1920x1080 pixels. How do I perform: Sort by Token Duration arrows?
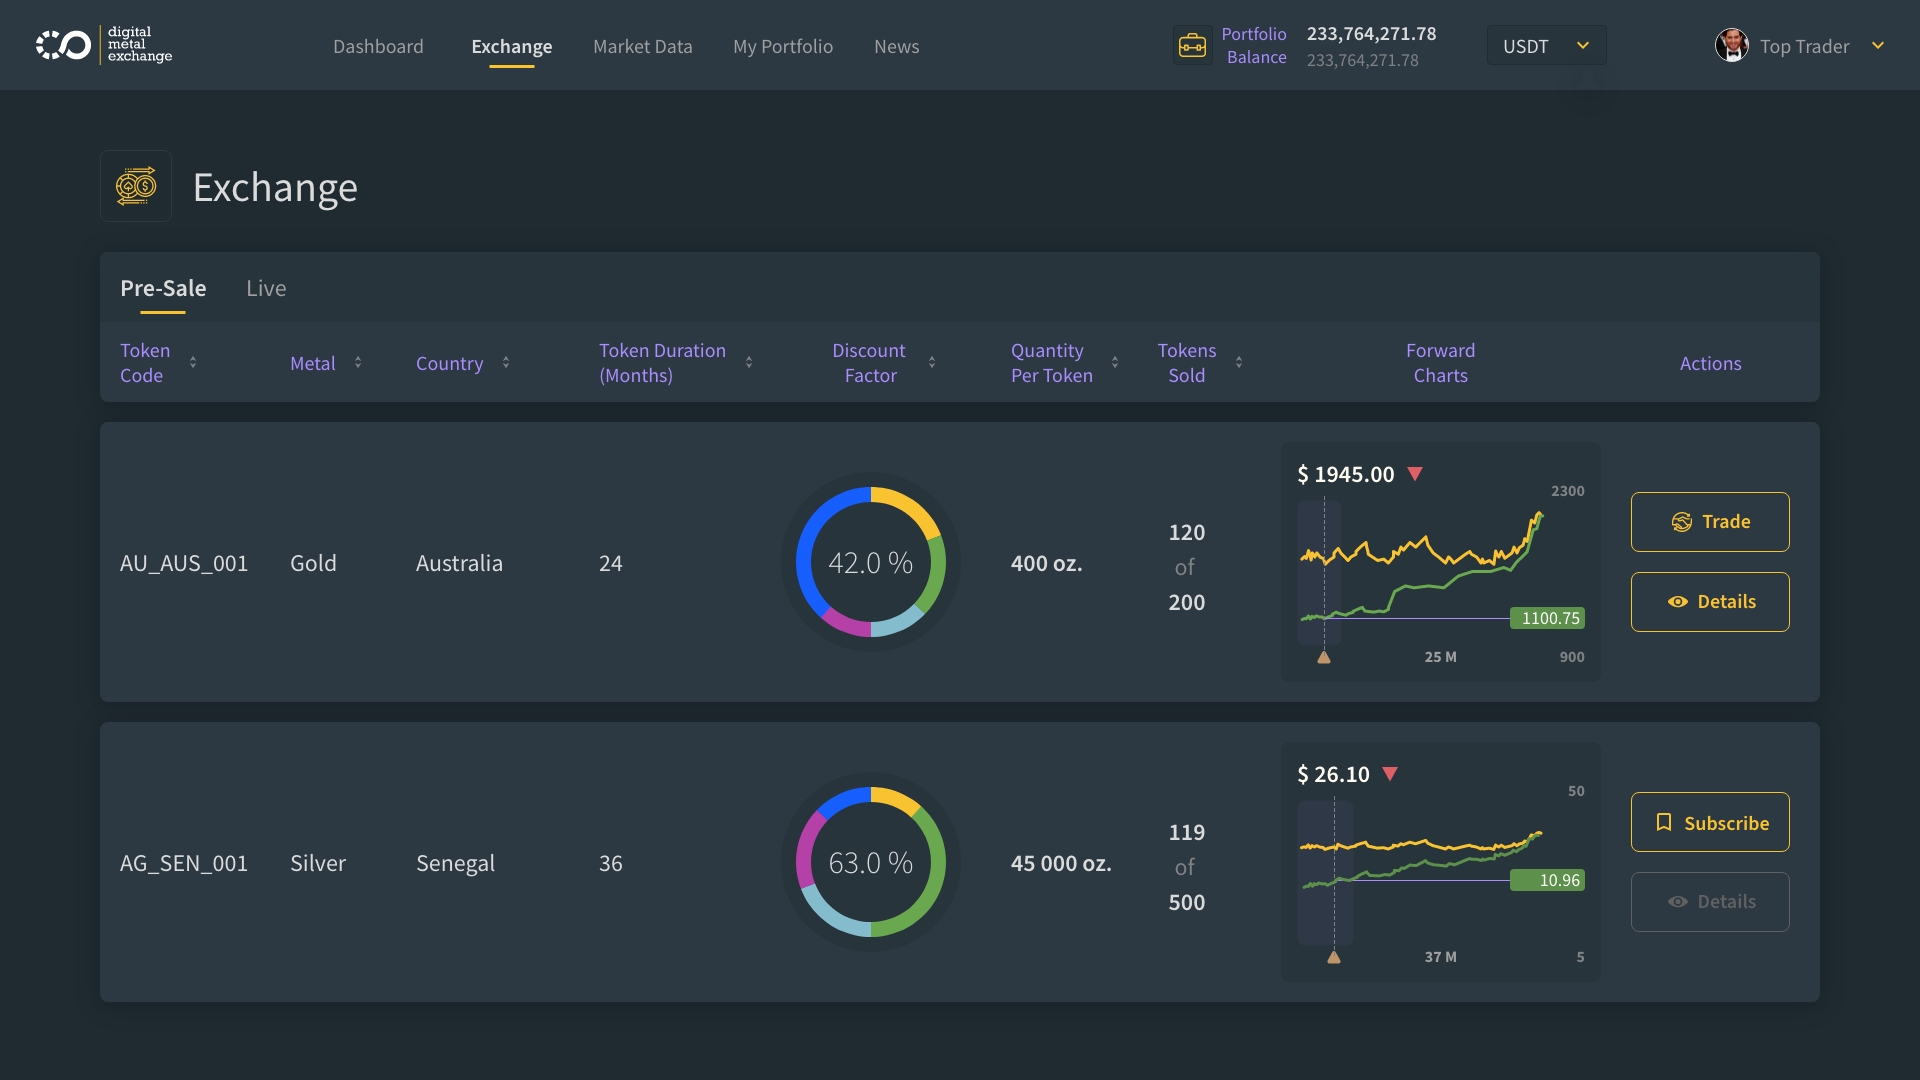(x=749, y=363)
